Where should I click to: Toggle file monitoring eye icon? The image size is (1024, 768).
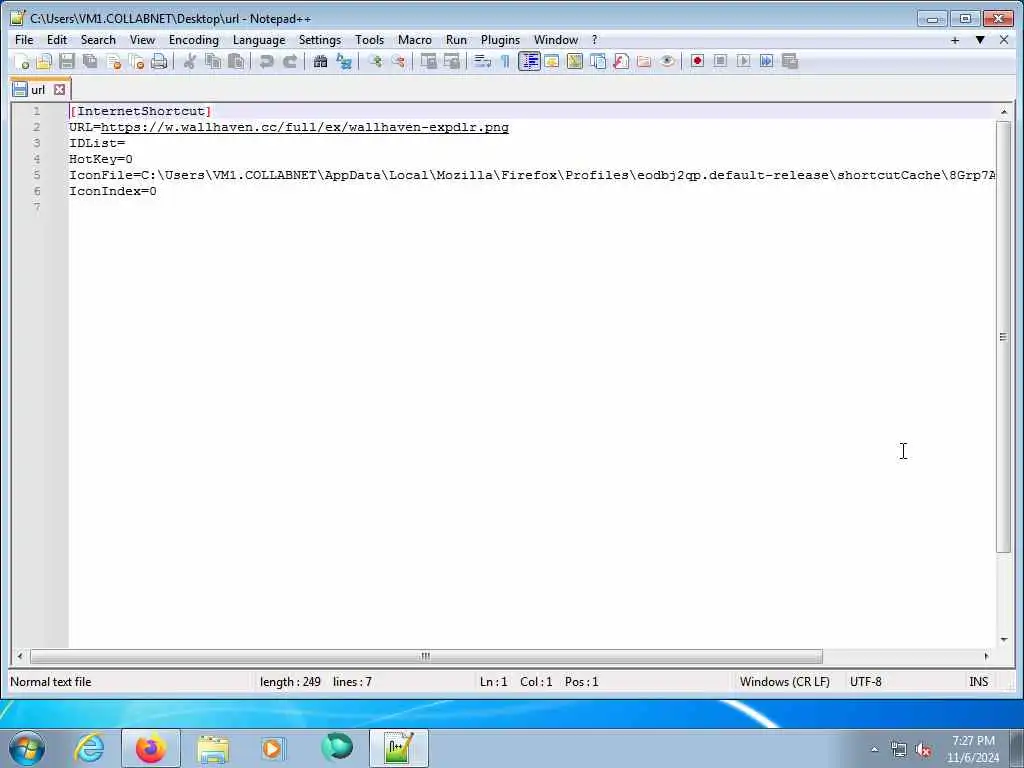(x=667, y=61)
